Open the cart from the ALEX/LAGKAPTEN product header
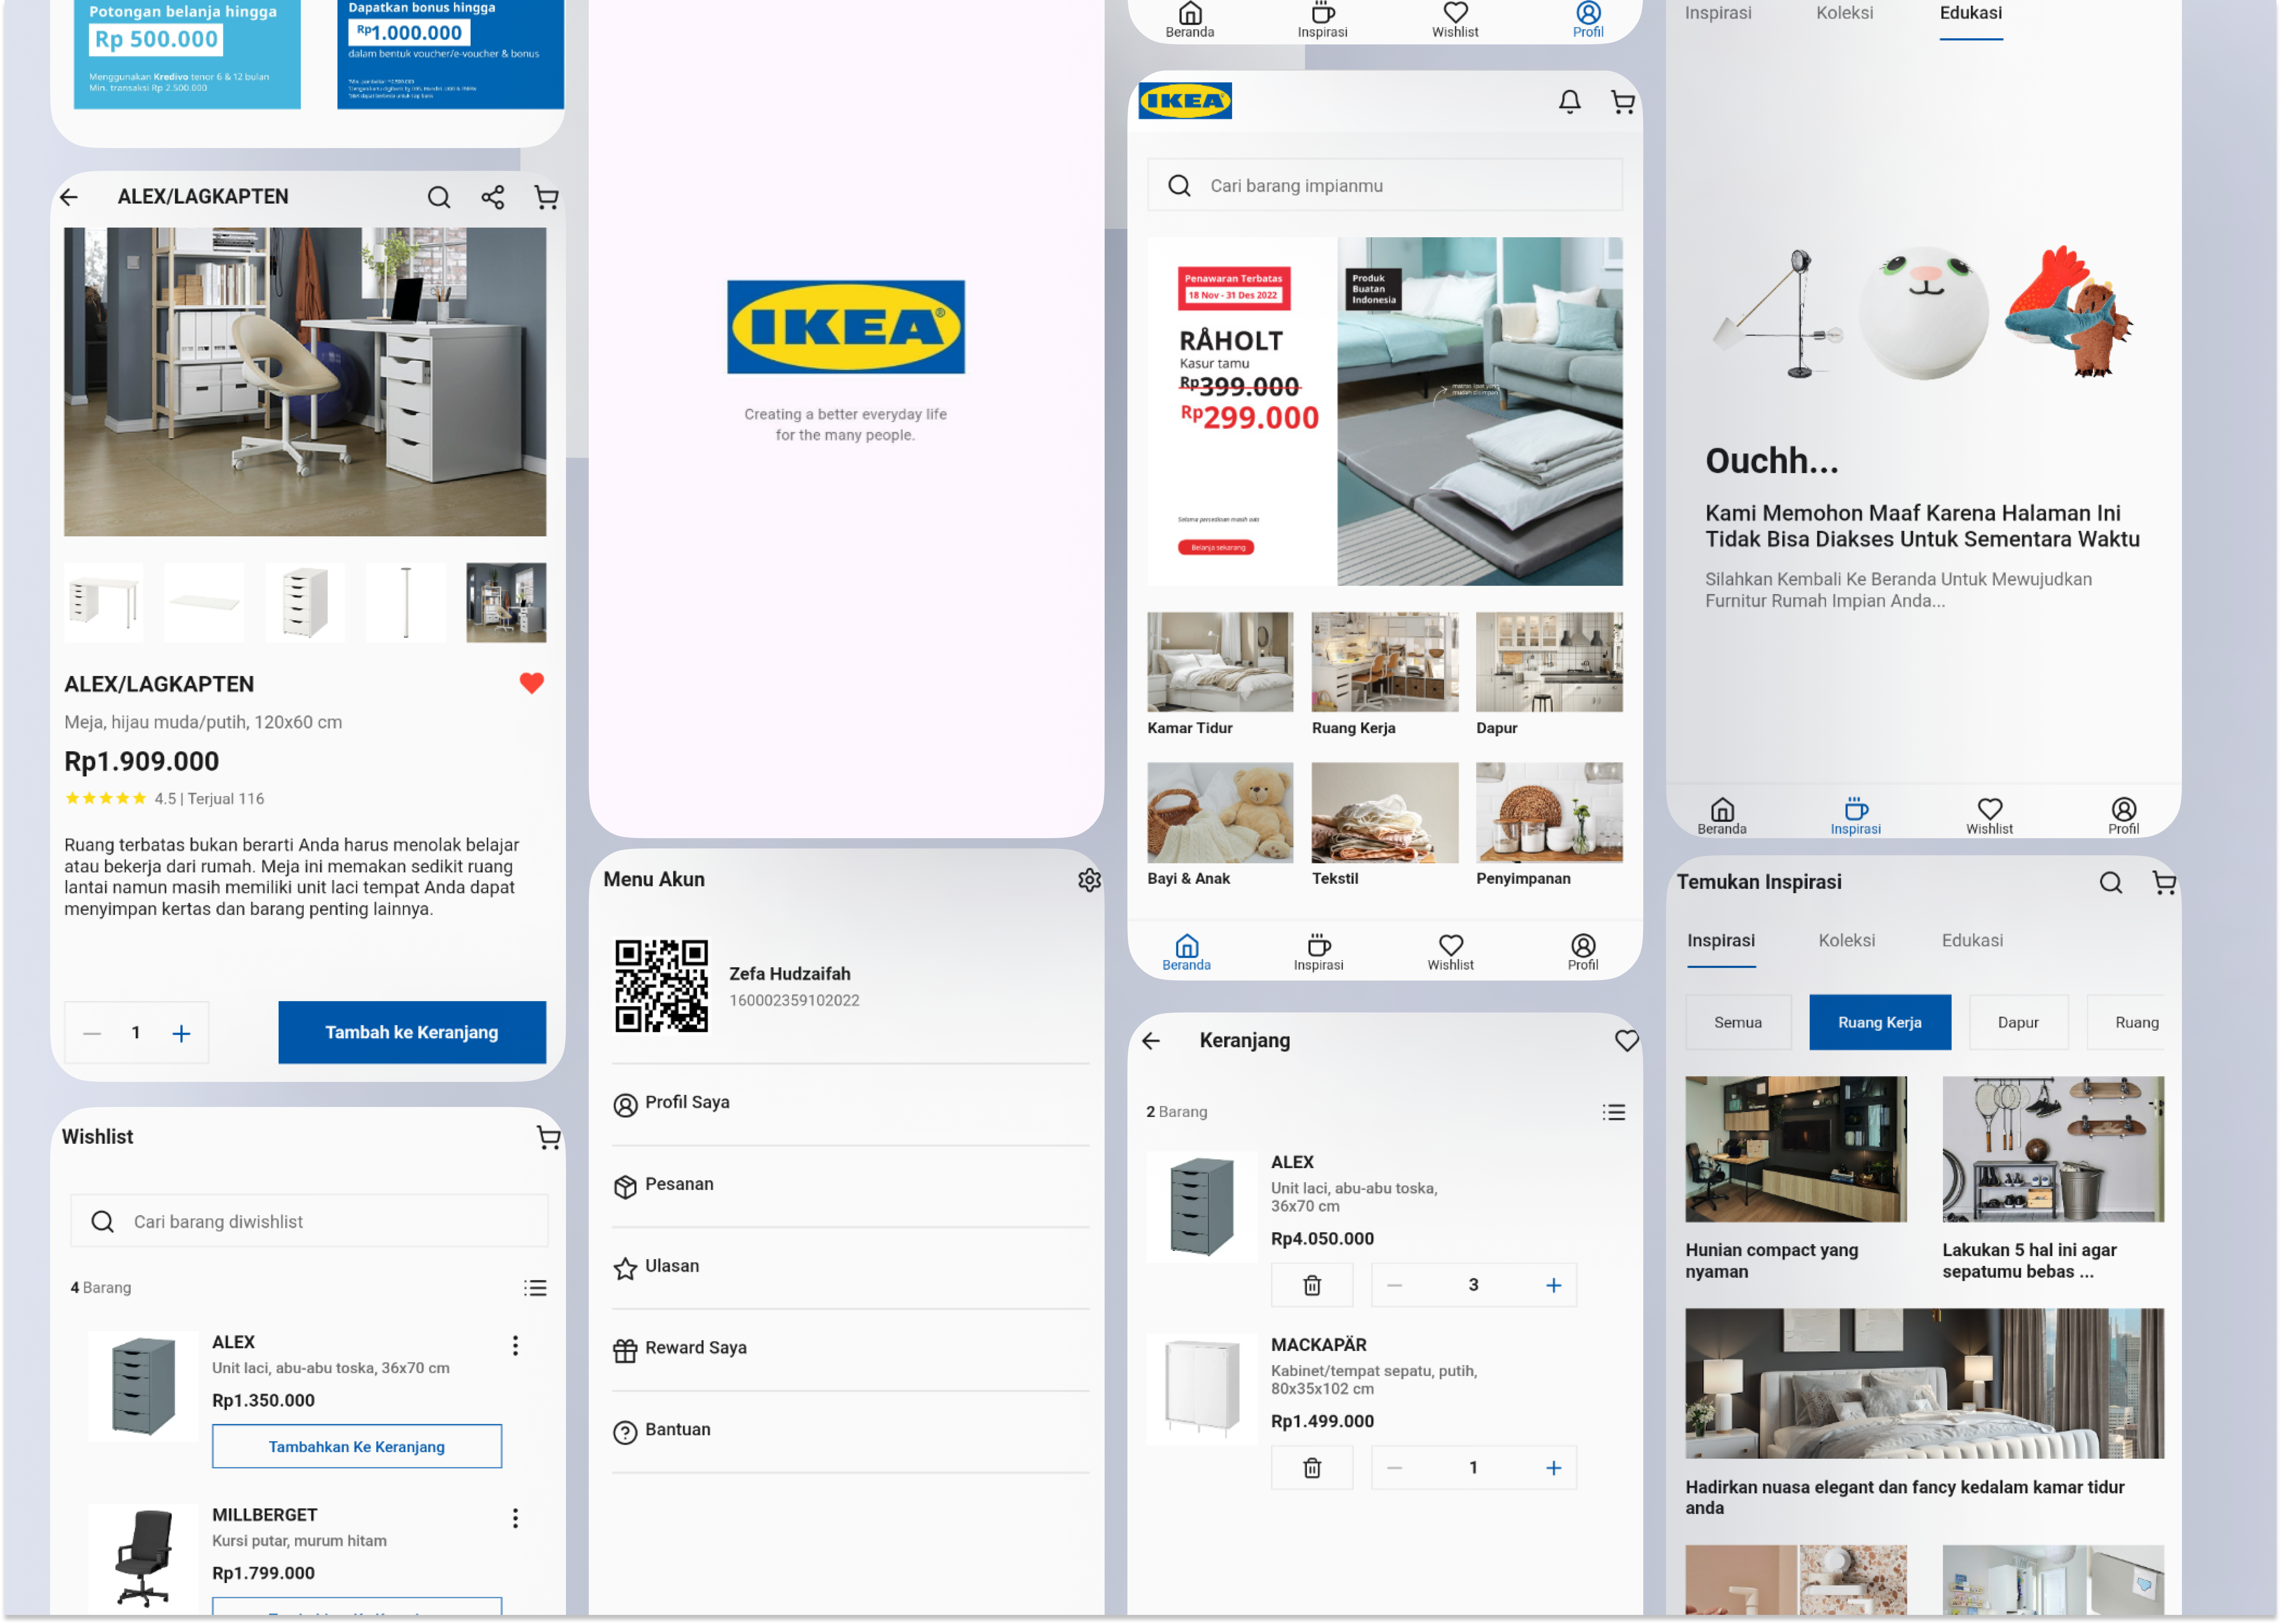2281x1624 pixels. tap(546, 197)
